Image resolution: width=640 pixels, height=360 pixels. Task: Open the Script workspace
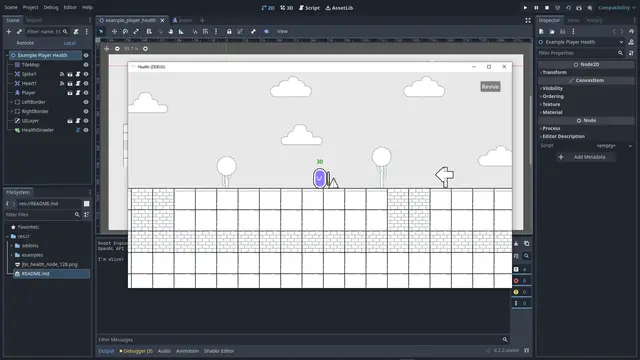pos(309,8)
